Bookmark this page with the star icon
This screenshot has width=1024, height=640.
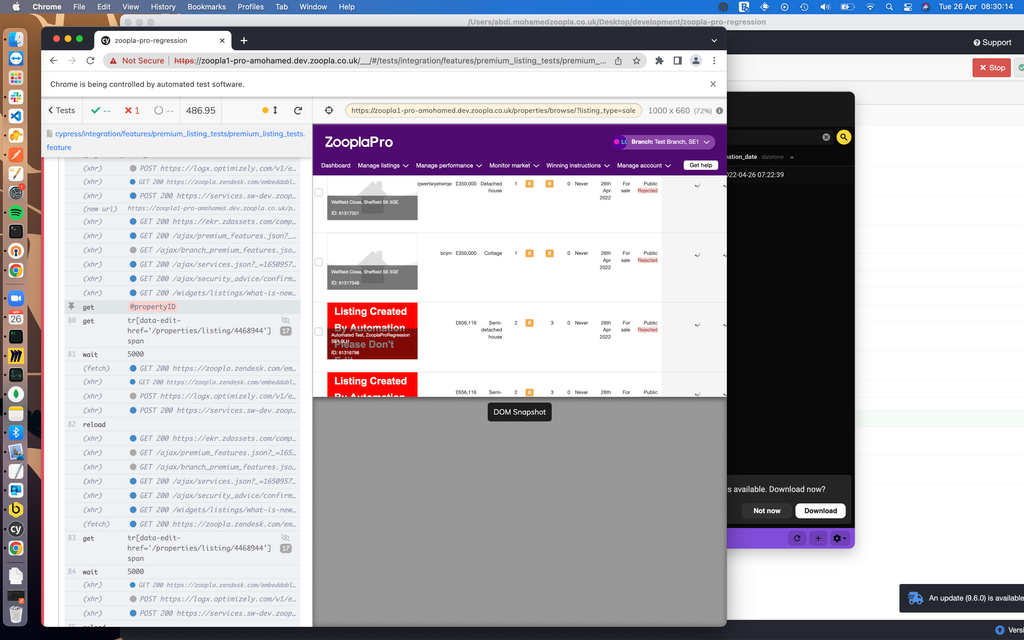[x=636, y=61]
